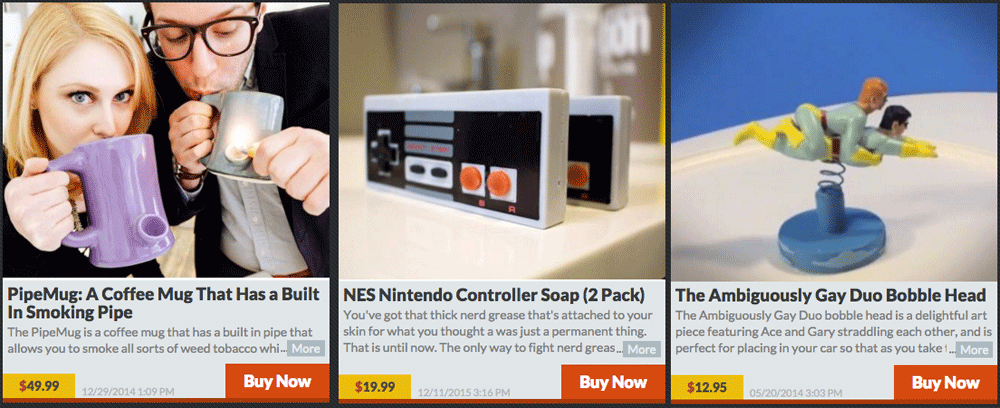
Task: Click the 05/20/2014 3:03 PM timestamp
Action: 795,393
